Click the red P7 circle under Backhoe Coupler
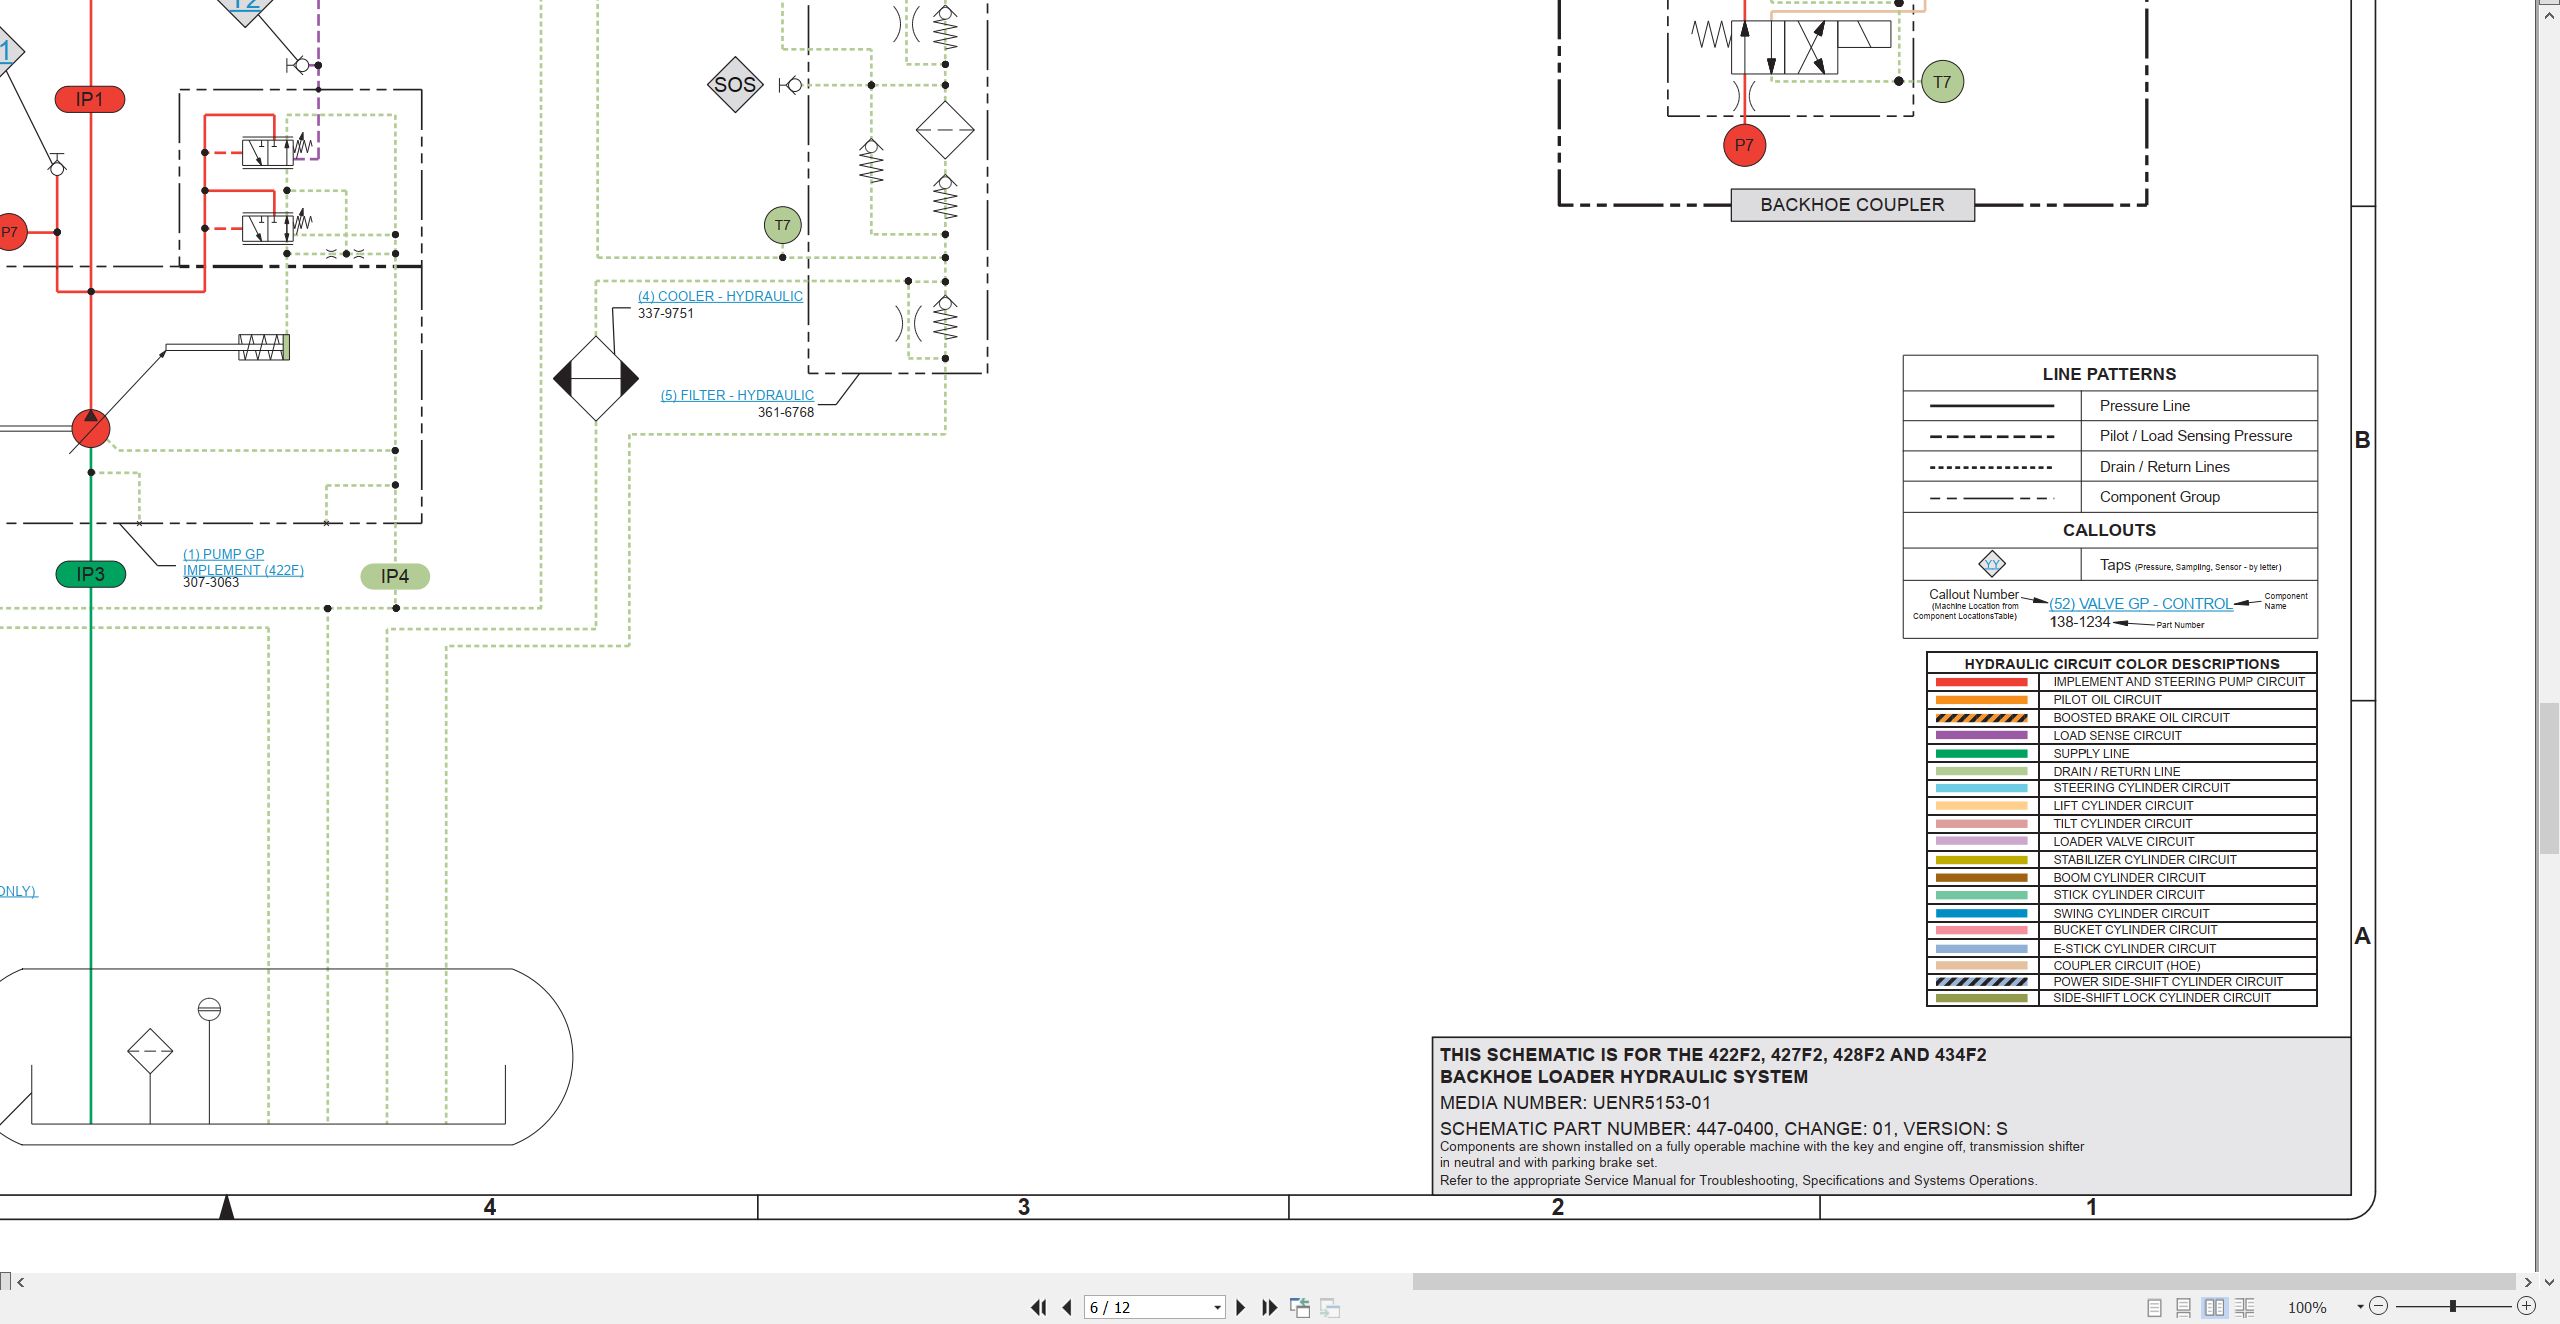The image size is (2560, 1324). click(1744, 145)
